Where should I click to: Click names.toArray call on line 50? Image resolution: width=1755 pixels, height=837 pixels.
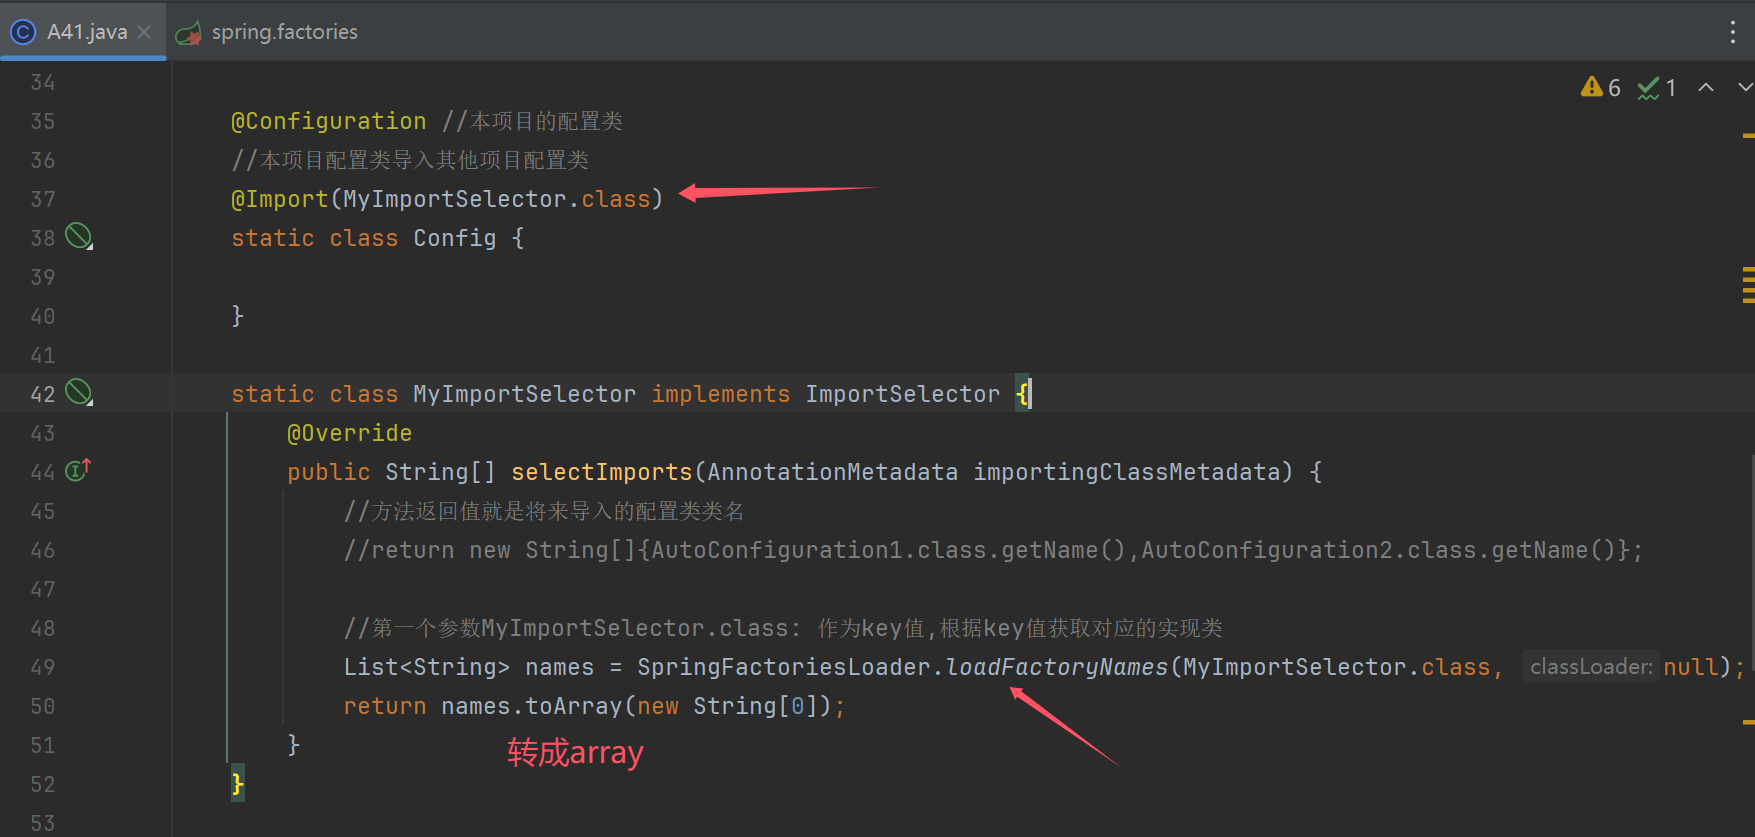(532, 706)
